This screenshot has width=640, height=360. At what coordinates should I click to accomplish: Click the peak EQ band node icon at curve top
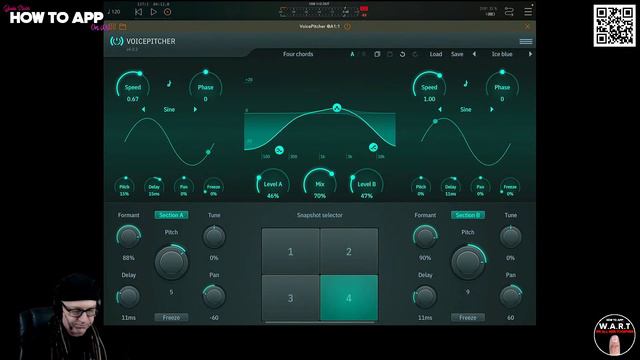[337, 108]
